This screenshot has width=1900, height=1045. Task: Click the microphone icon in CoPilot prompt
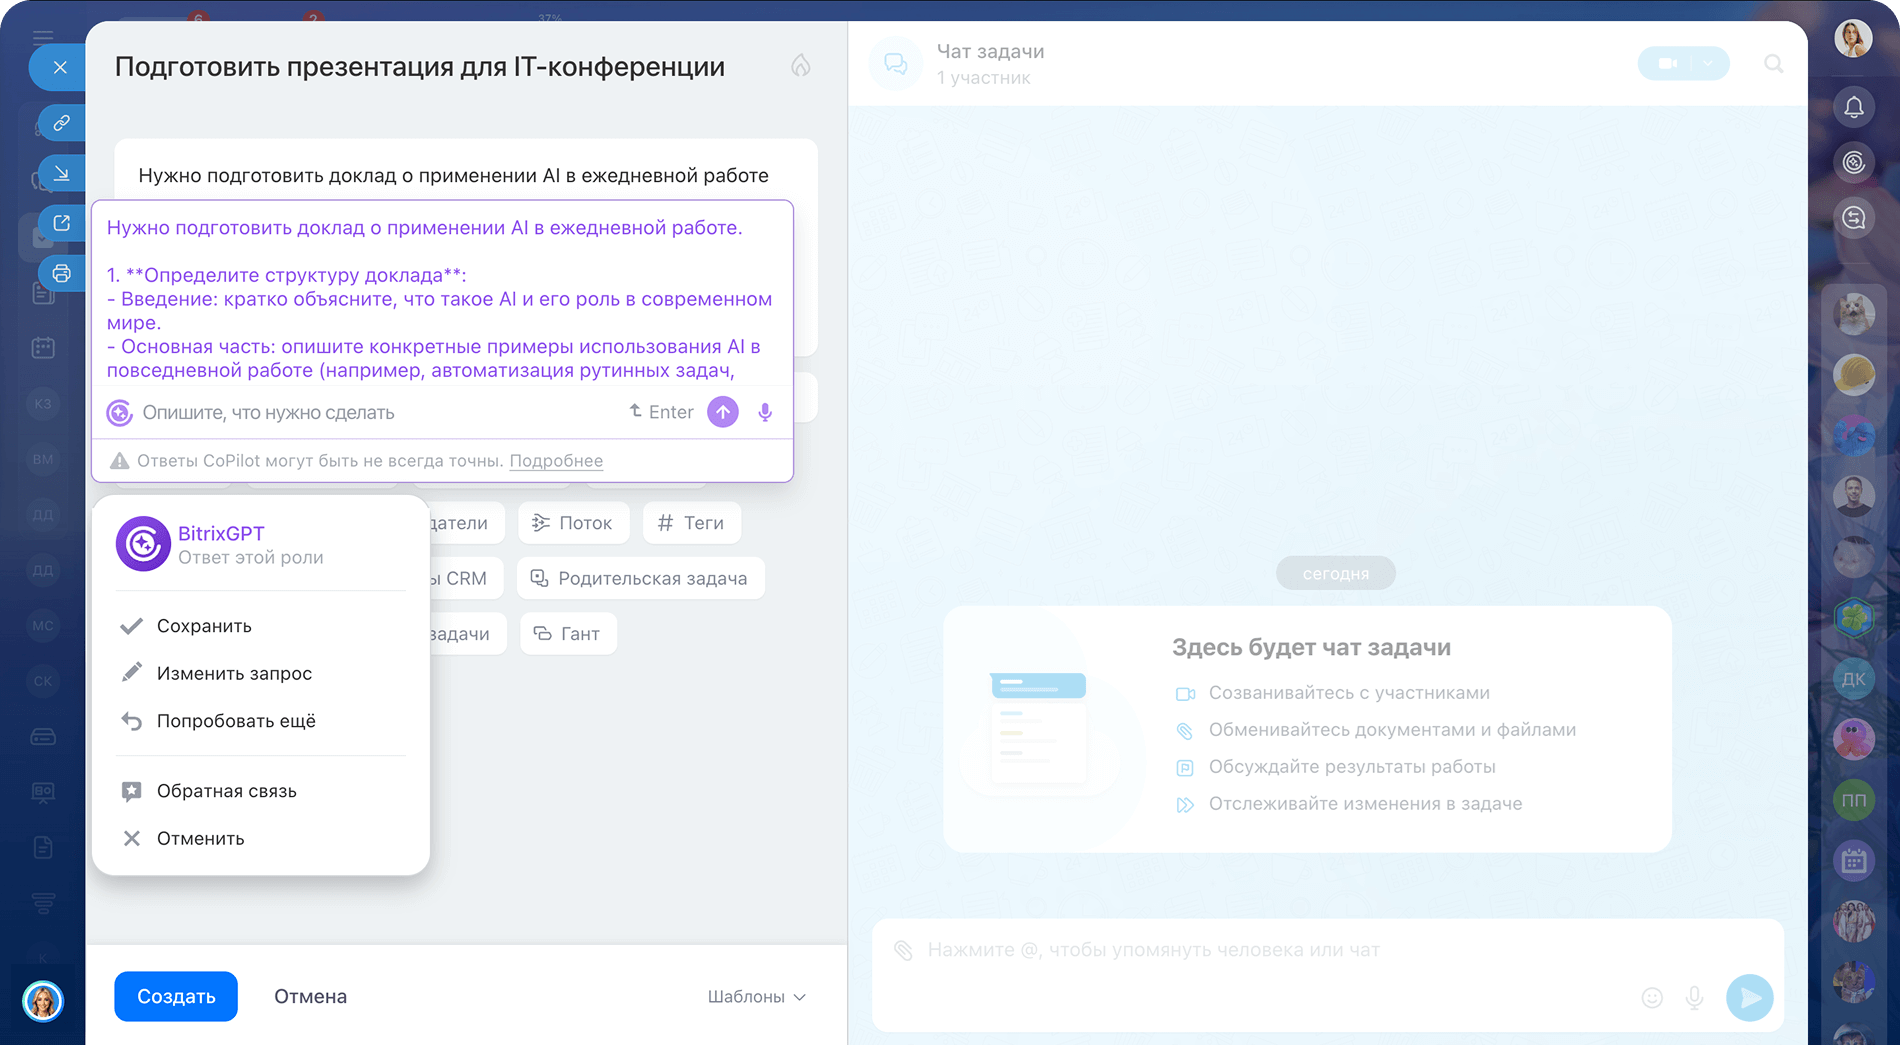(x=765, y=412)
